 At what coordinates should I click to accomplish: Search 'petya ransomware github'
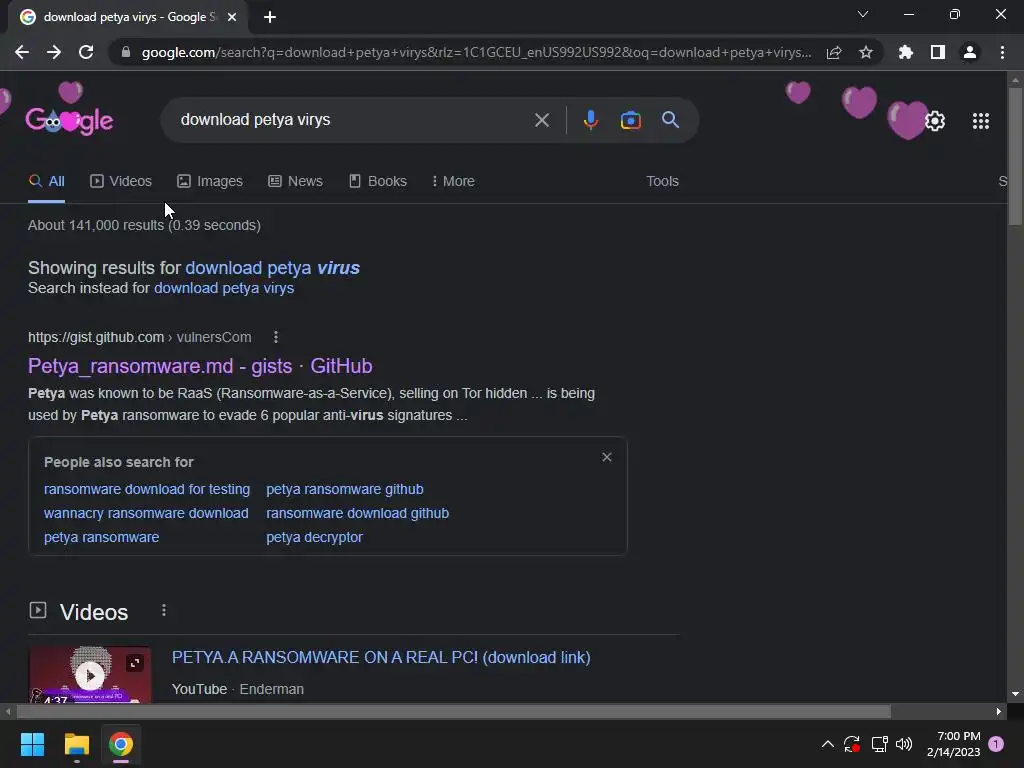(345, 489)
